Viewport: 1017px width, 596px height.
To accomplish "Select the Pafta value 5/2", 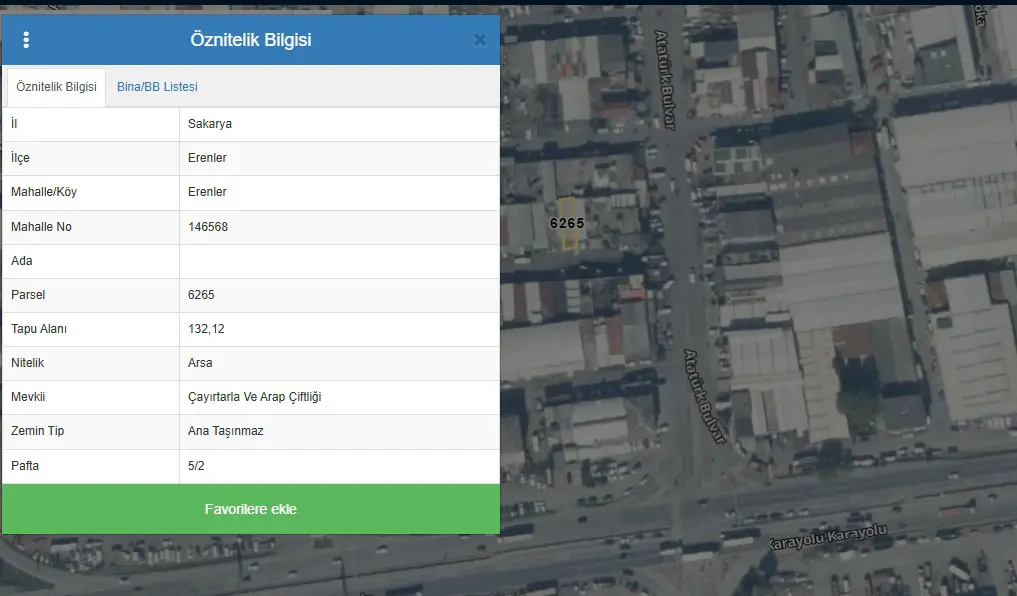I will pyautogui.click(x=196, y=466).
